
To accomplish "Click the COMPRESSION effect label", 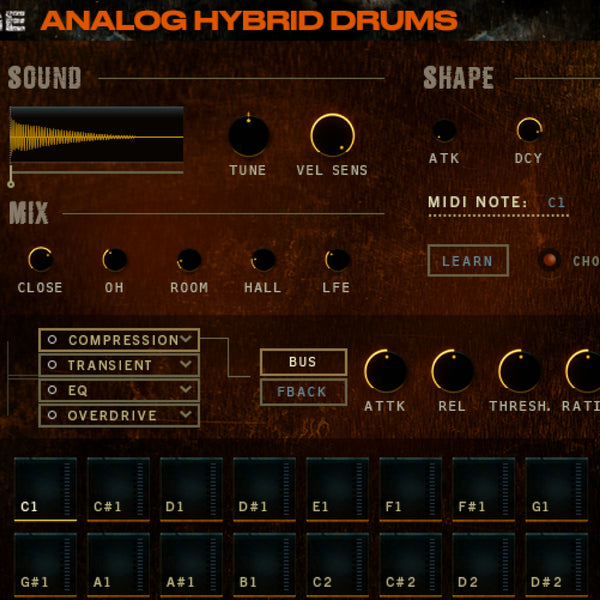I will tap(124, 340).
